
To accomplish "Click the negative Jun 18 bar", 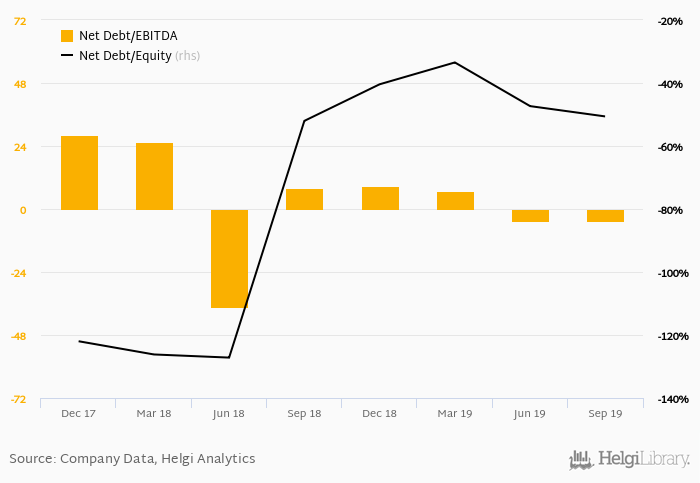I will click(229, 258).
